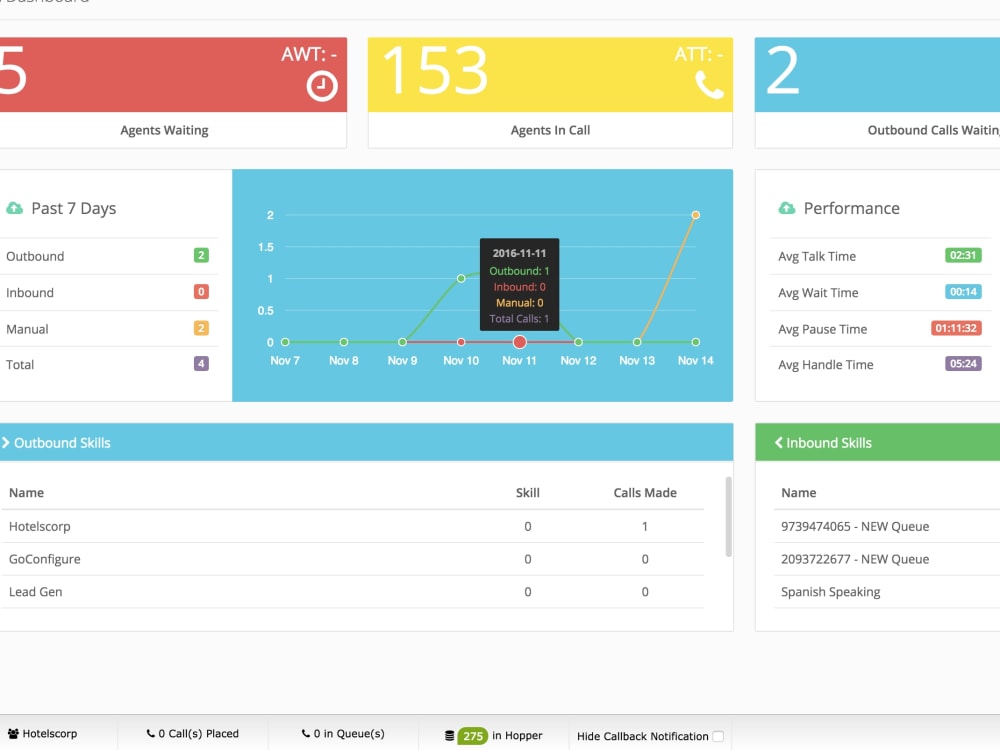Click the Name header in Outbound Skills

(x=26, y=492)
